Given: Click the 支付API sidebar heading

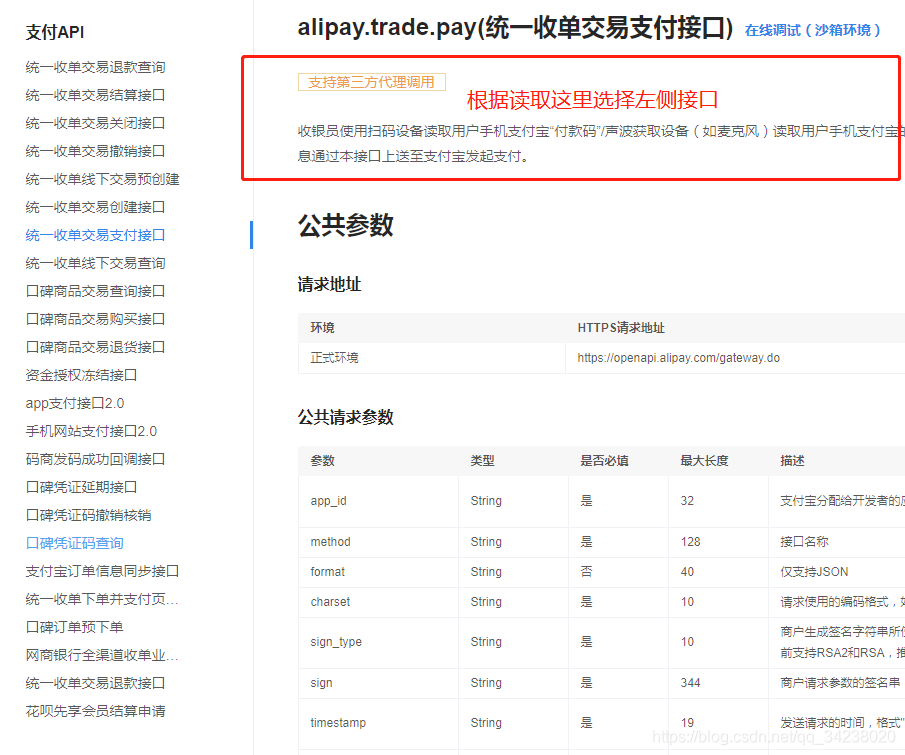Looking at the screenshot, I should [55, 32].
